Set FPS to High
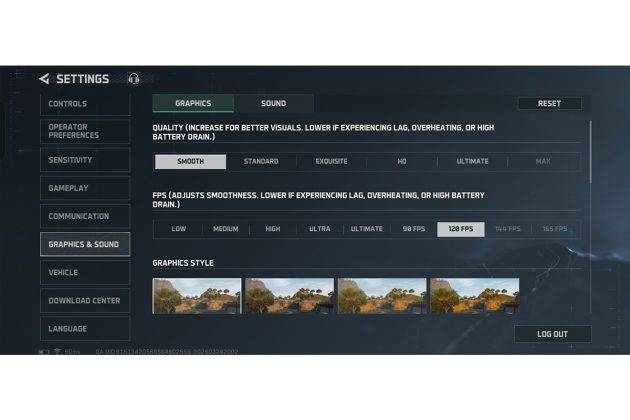630x420 pixels. tap(273, 229)
